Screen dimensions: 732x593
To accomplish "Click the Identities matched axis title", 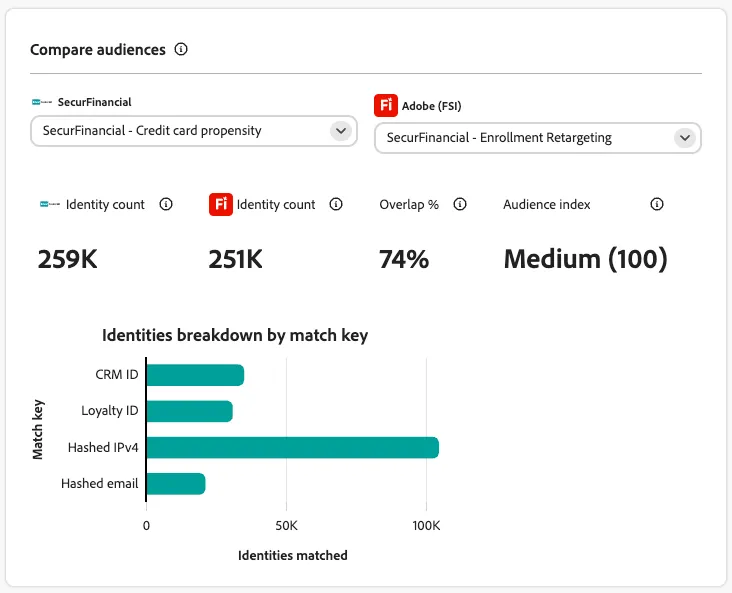I will 293,555.
